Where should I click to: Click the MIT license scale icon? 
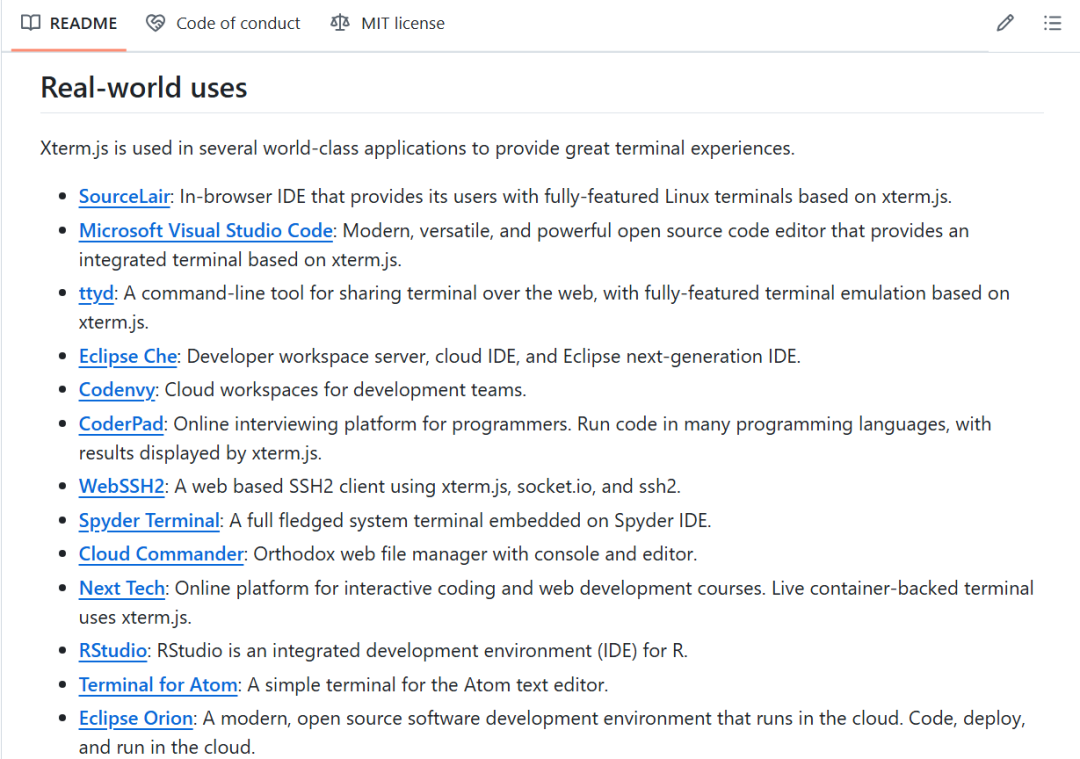click(x=340, y=23)
